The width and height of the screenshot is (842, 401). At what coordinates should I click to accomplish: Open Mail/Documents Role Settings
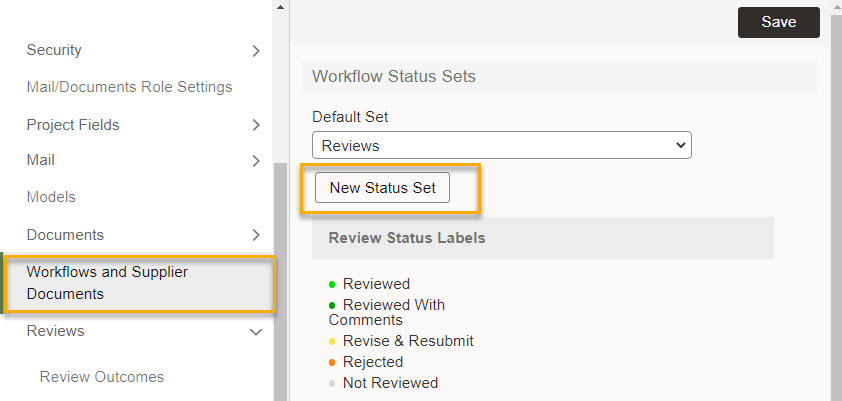point(129,87)
